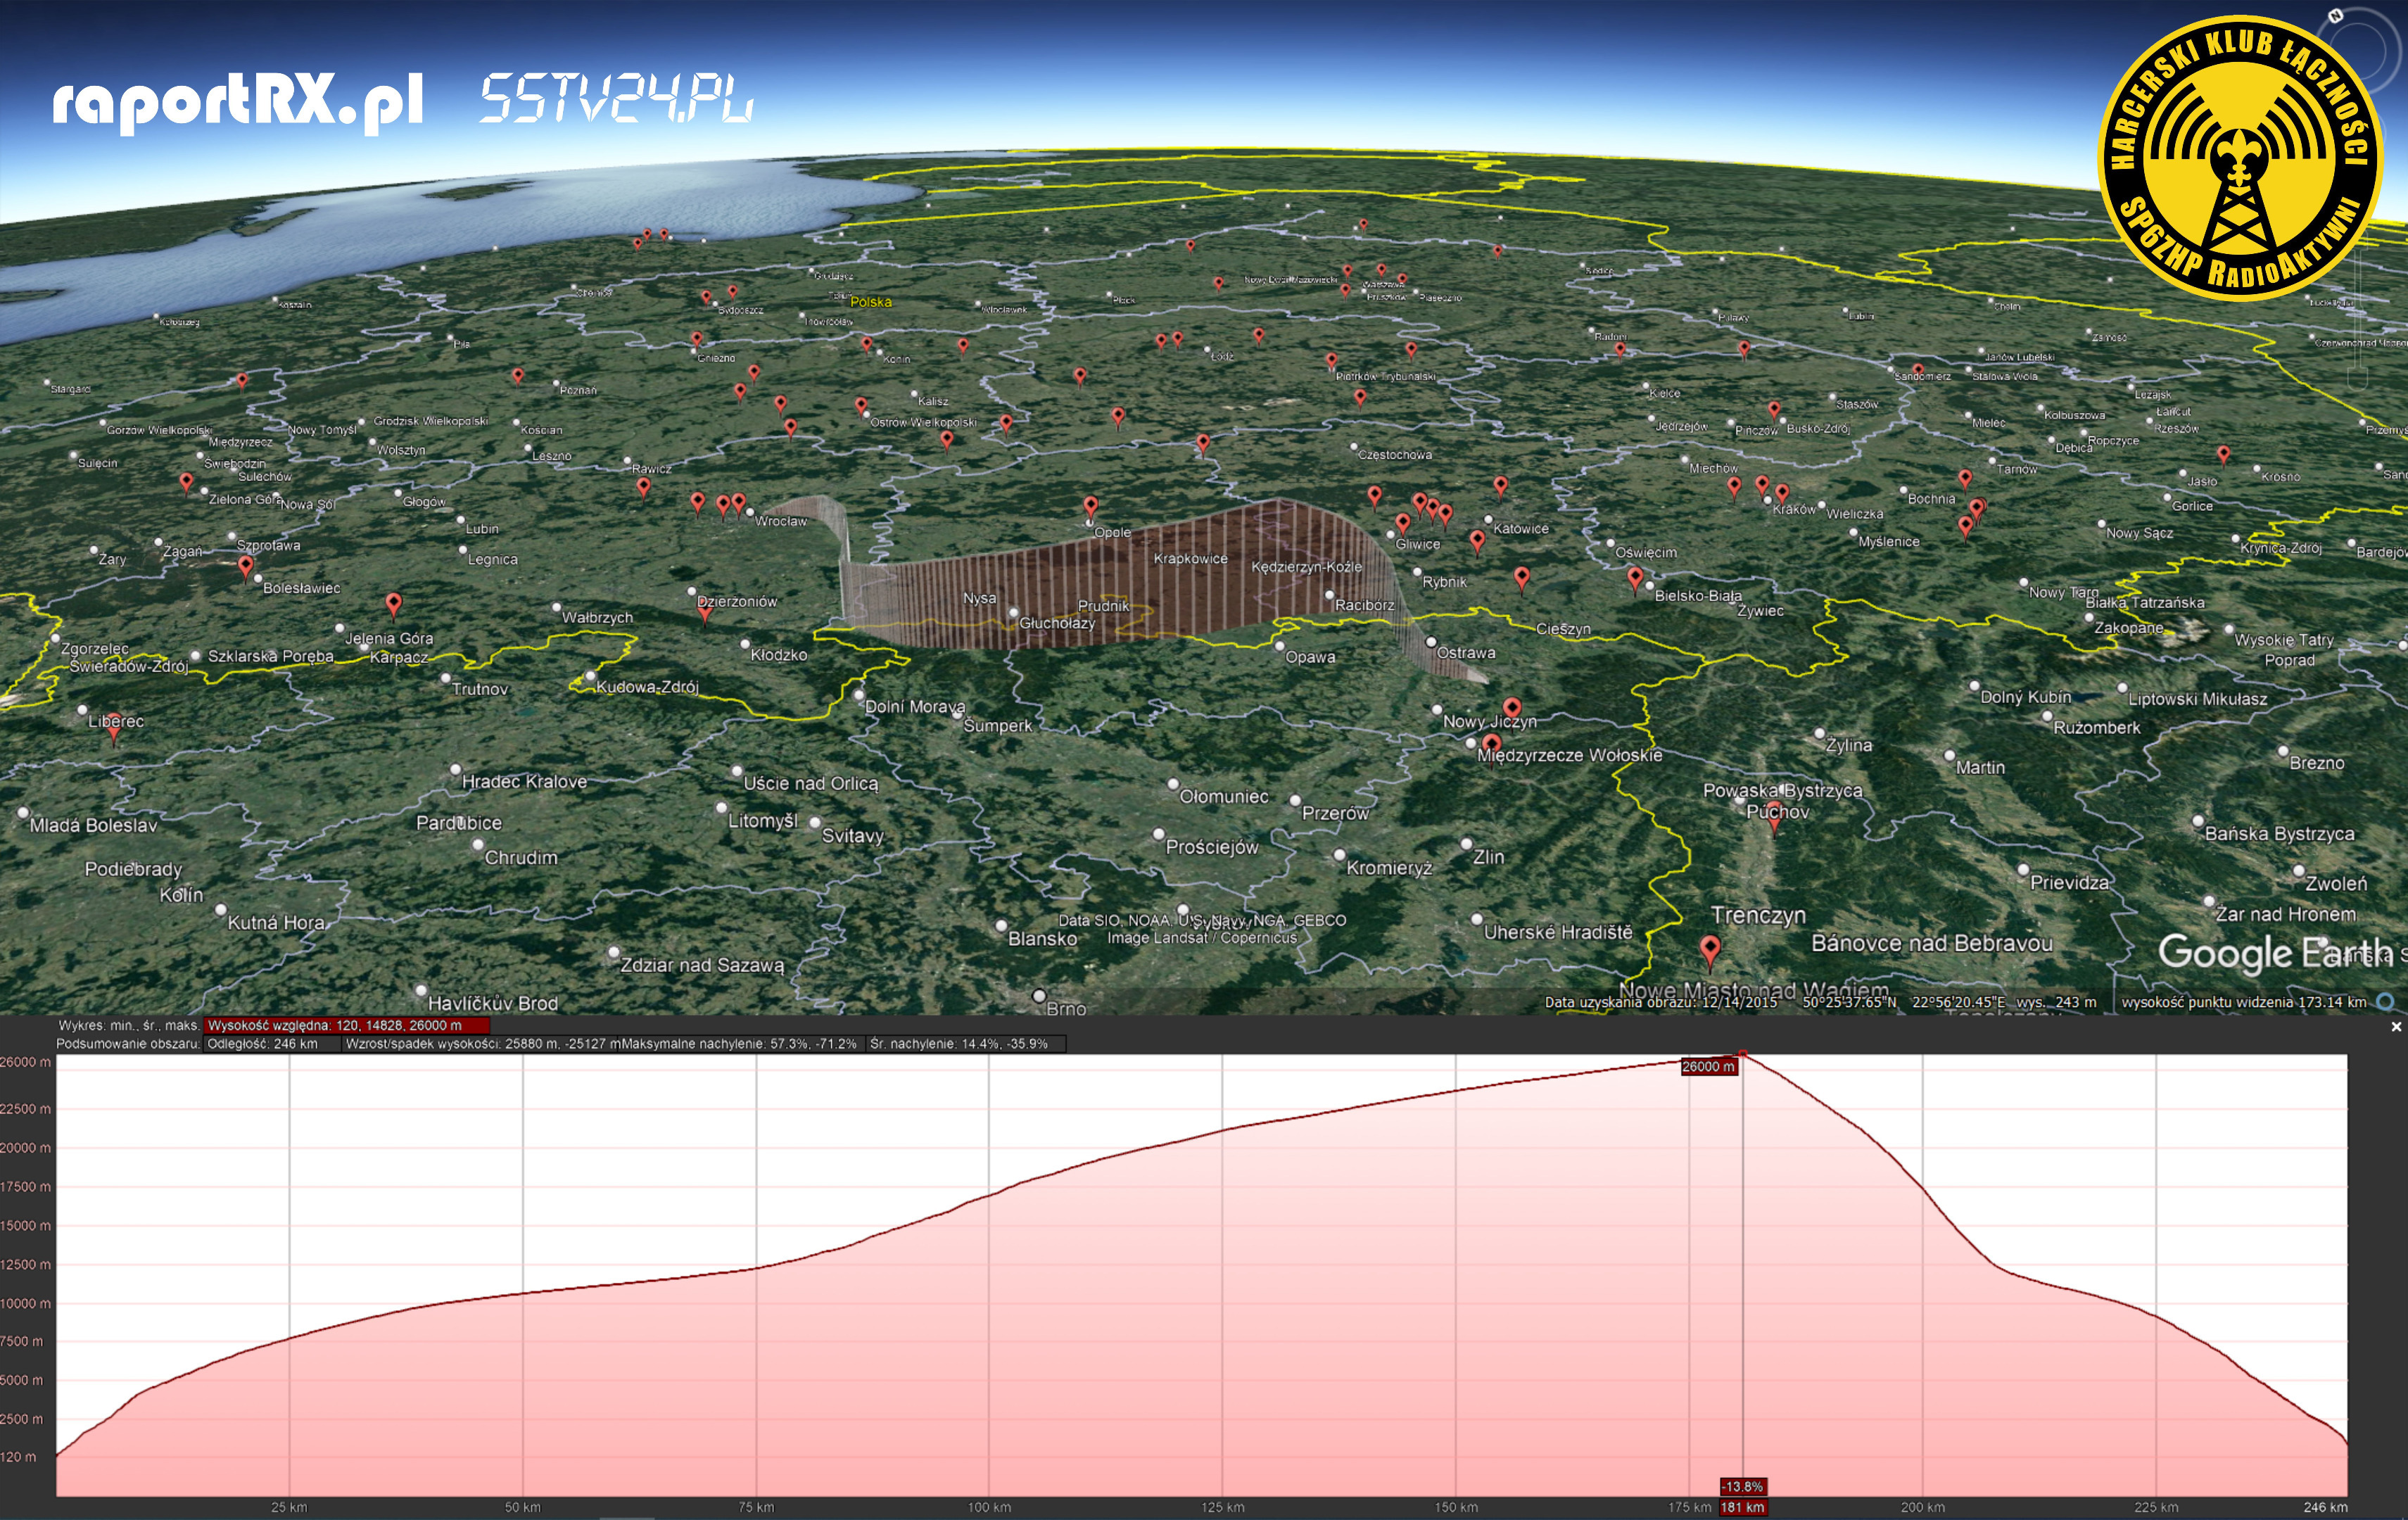Toggle the Wysokość względna metric in profile

point(346,1025)
